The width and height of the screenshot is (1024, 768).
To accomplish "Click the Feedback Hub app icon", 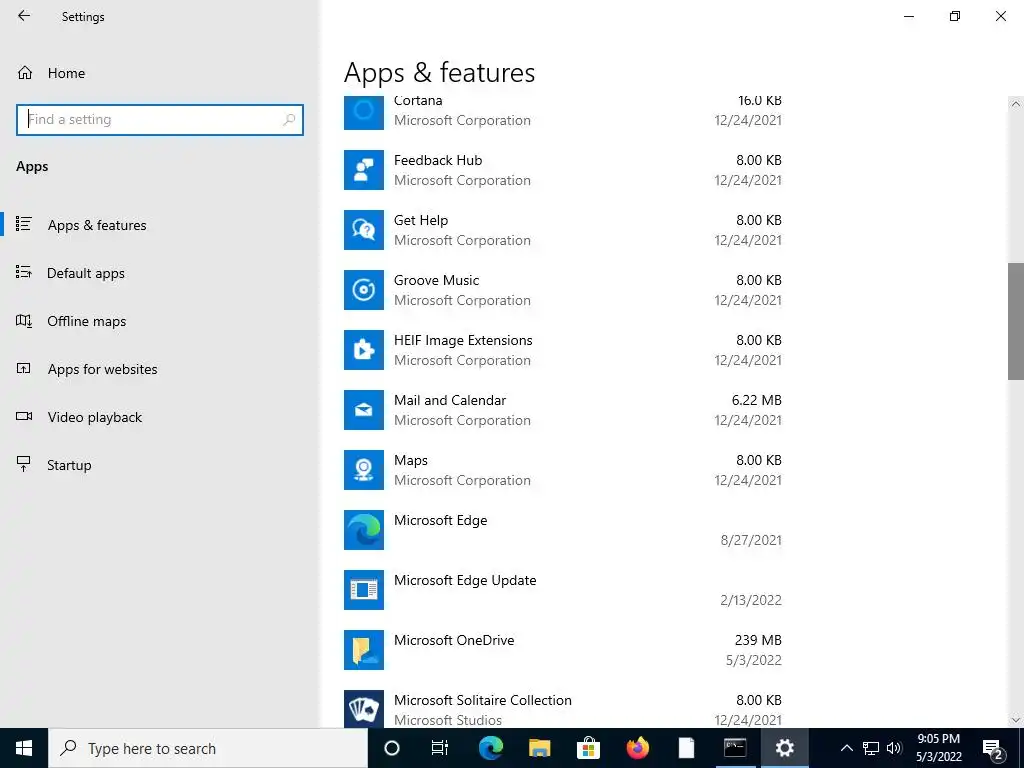I will [x=364, y=170].
